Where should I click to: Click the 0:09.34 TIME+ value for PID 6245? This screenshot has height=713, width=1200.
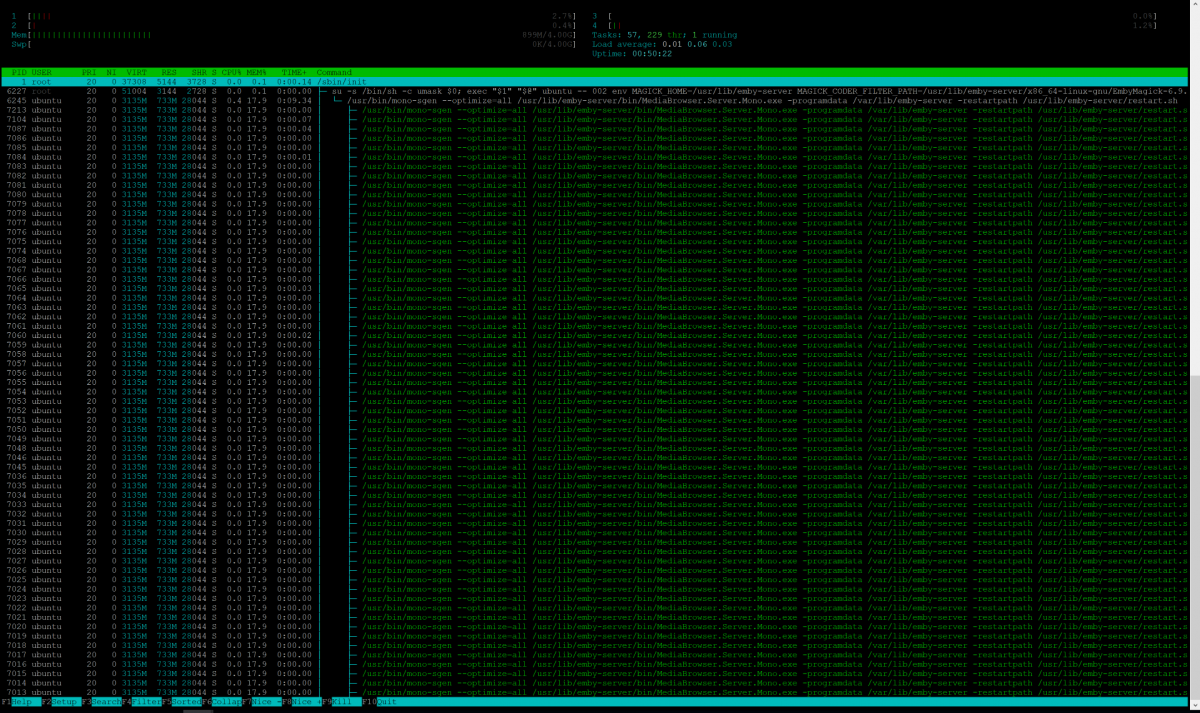click(x=294, y=101)
